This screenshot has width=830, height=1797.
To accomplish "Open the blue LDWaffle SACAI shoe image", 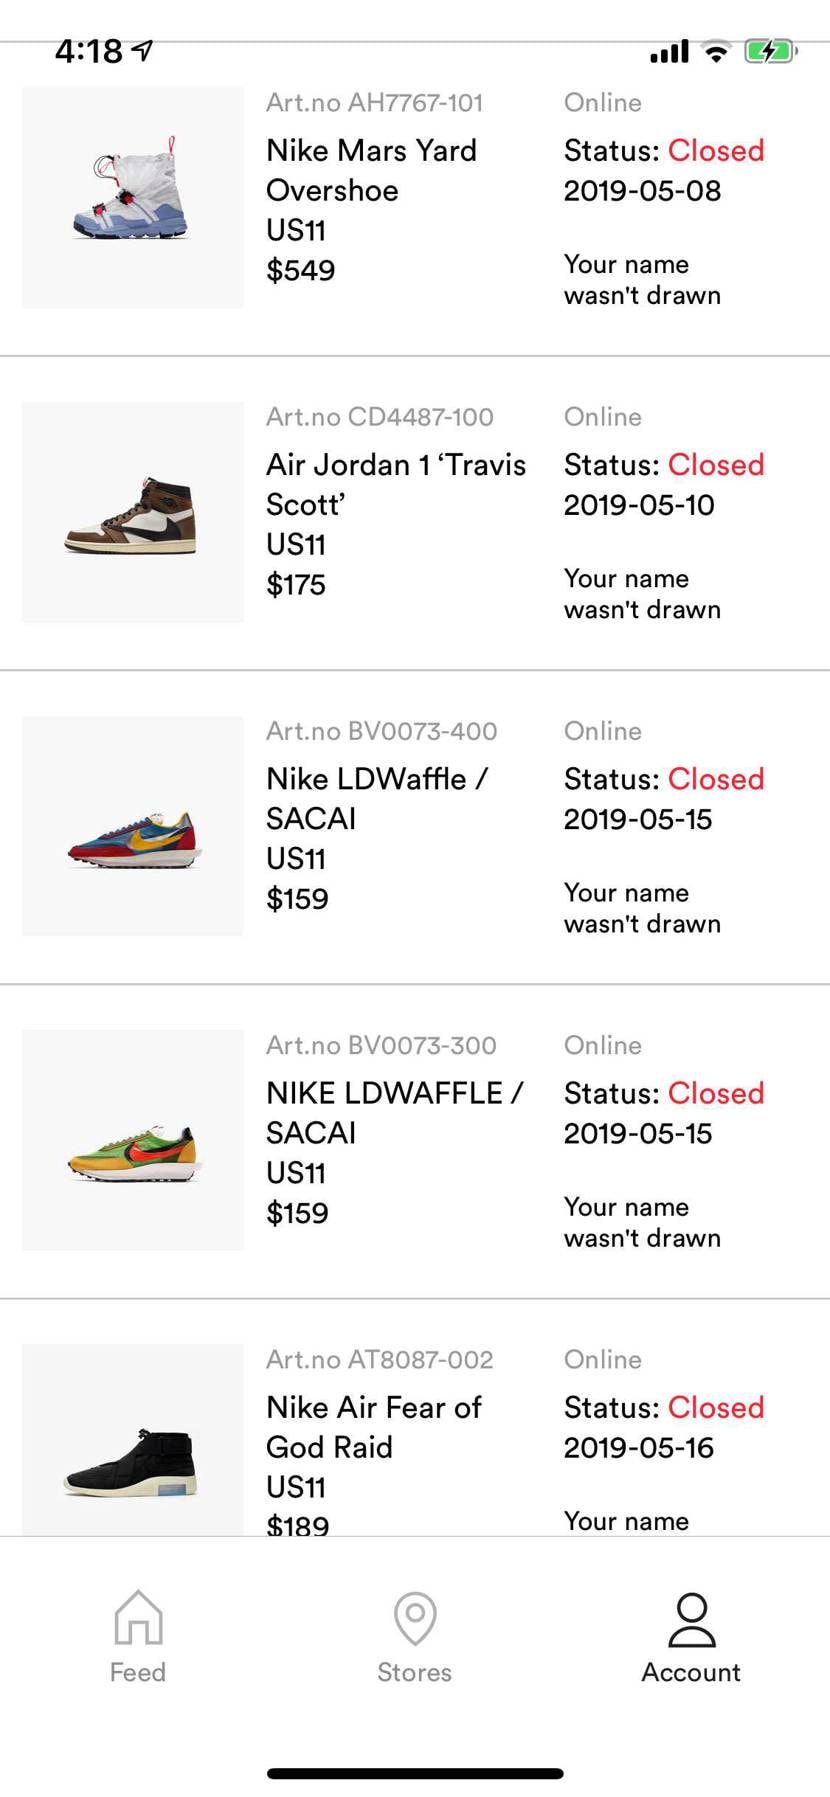I will tap(132, 826).
